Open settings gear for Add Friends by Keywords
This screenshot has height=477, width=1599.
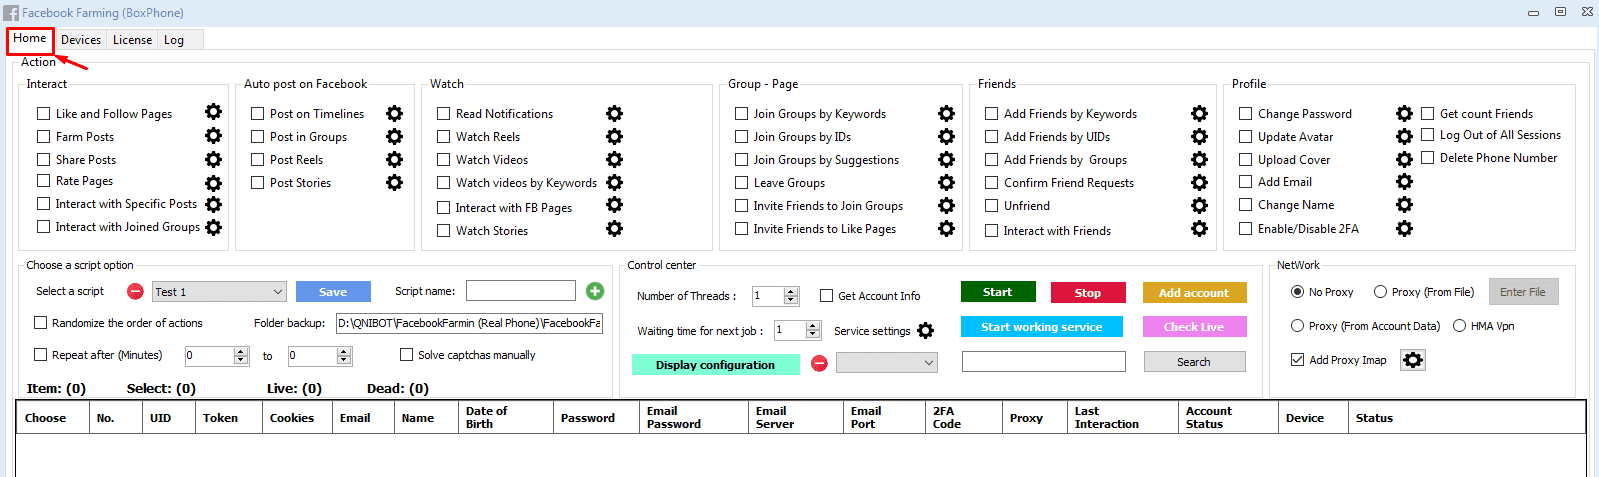tap(1199, 114)
